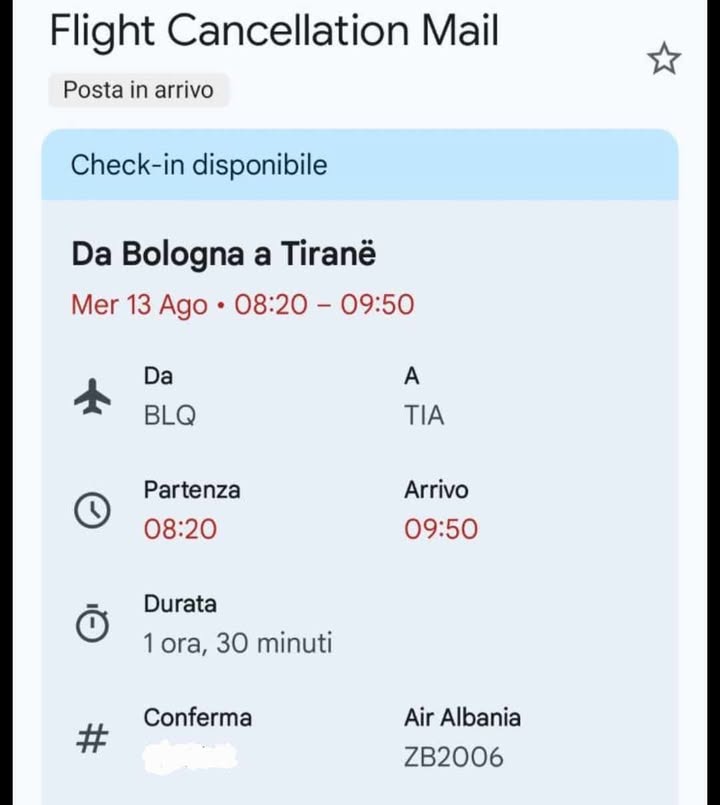This screenshot has width=720, height=805.
Task: Select arrival airport code TIA
Action: (424, 416)
